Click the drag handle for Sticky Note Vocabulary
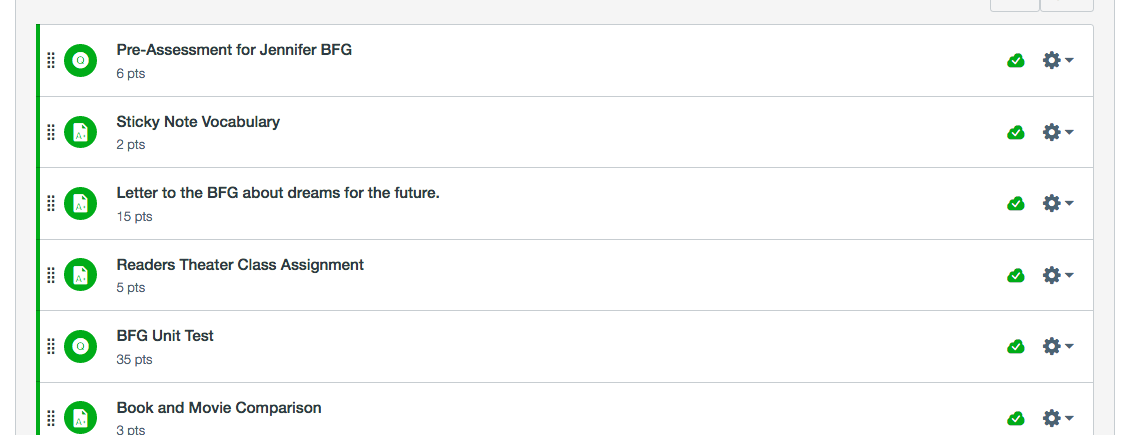The image size is (1133, 435). (51, 132)
